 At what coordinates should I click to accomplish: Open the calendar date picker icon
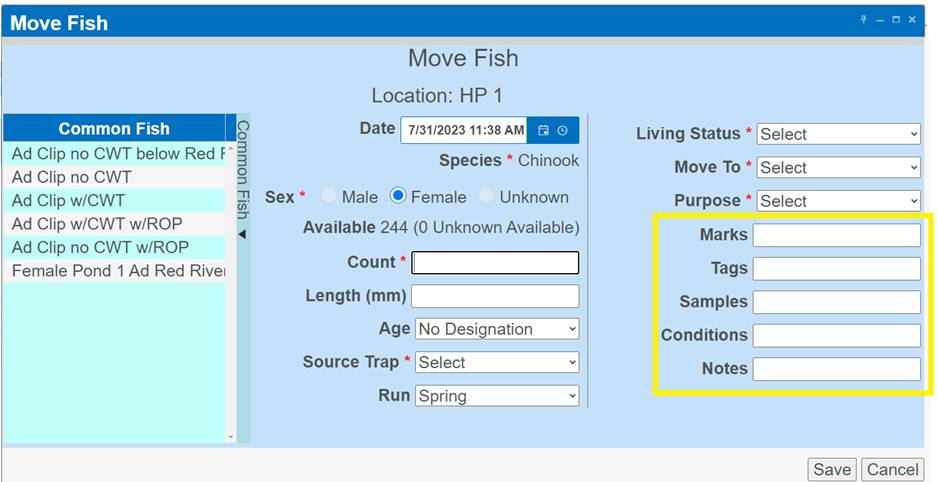point(544,130)
